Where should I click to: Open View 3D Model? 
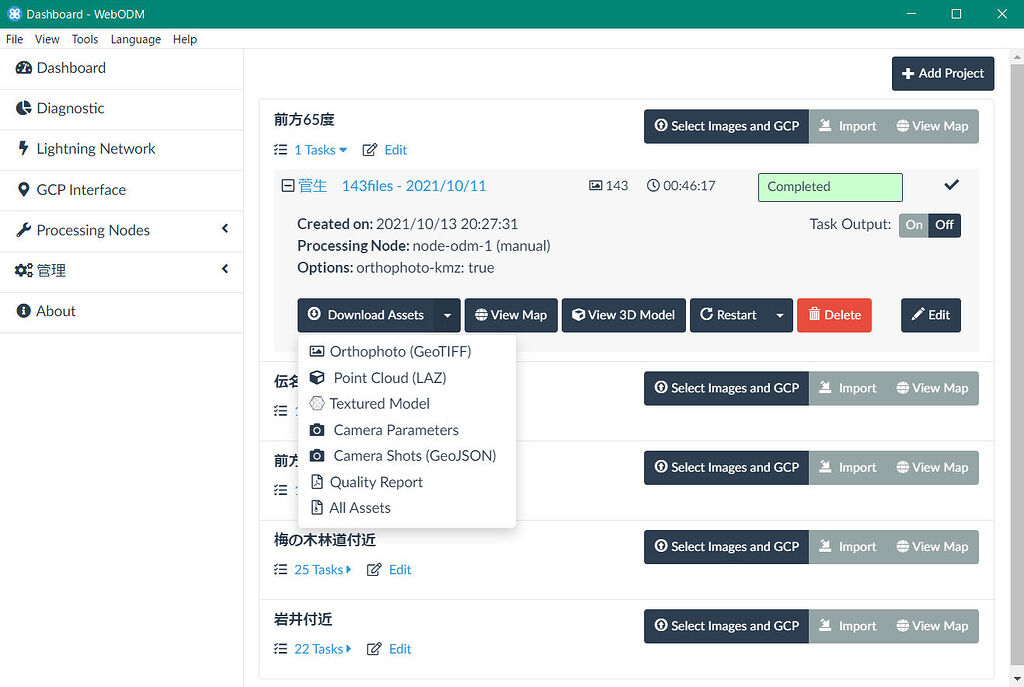624,315
